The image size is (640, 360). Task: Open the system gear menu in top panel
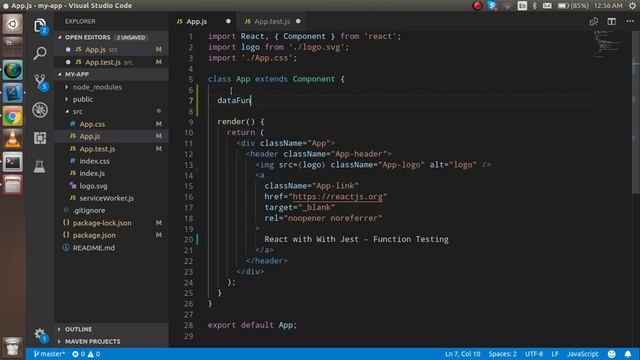(632, 5)
